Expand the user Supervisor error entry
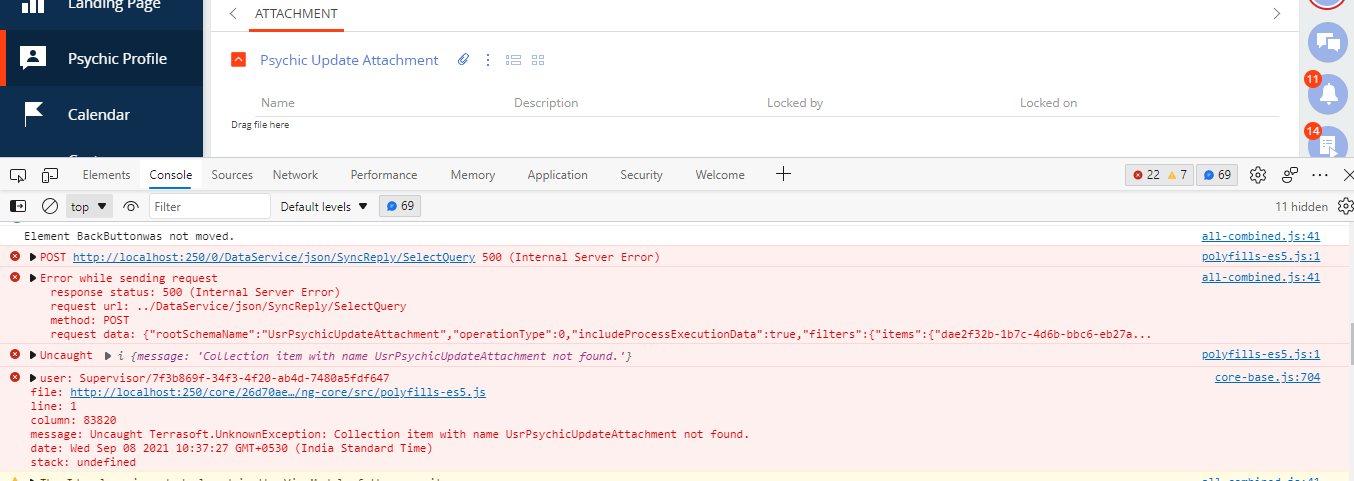 pyautogui.click(x=33, y=378)
